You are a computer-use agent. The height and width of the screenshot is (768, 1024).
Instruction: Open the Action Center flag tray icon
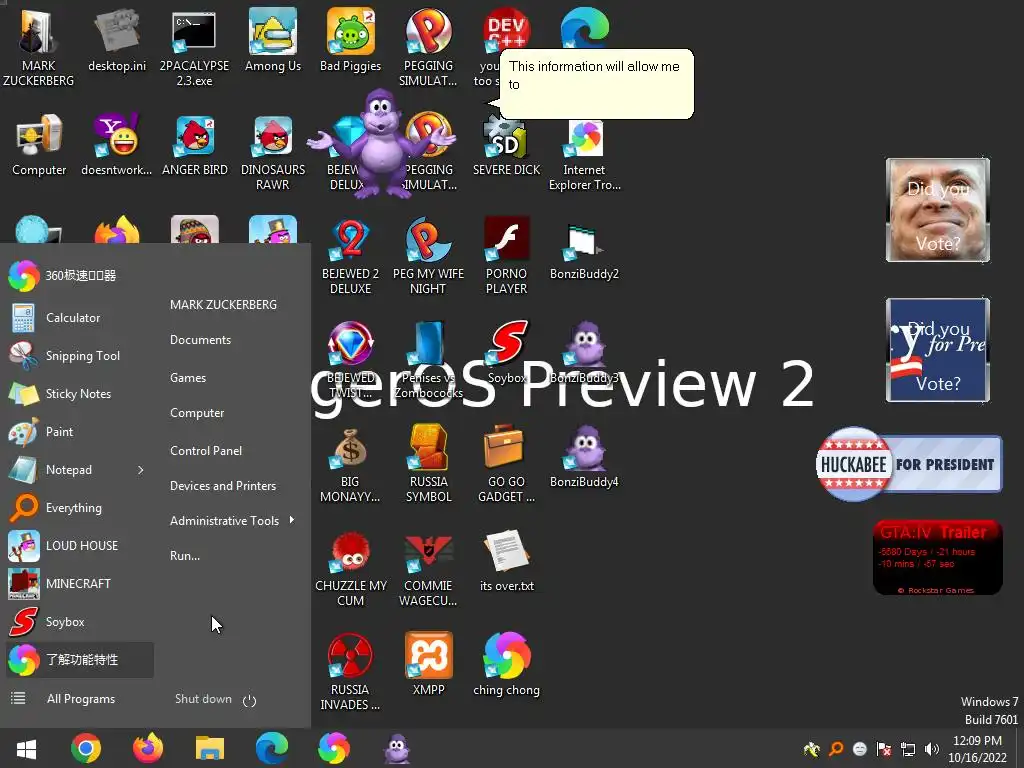click(x=884, y=749)
